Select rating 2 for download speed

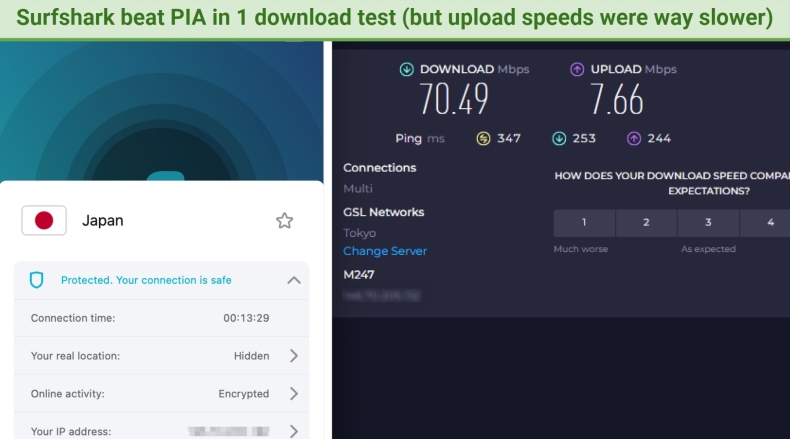coord(646,222)
